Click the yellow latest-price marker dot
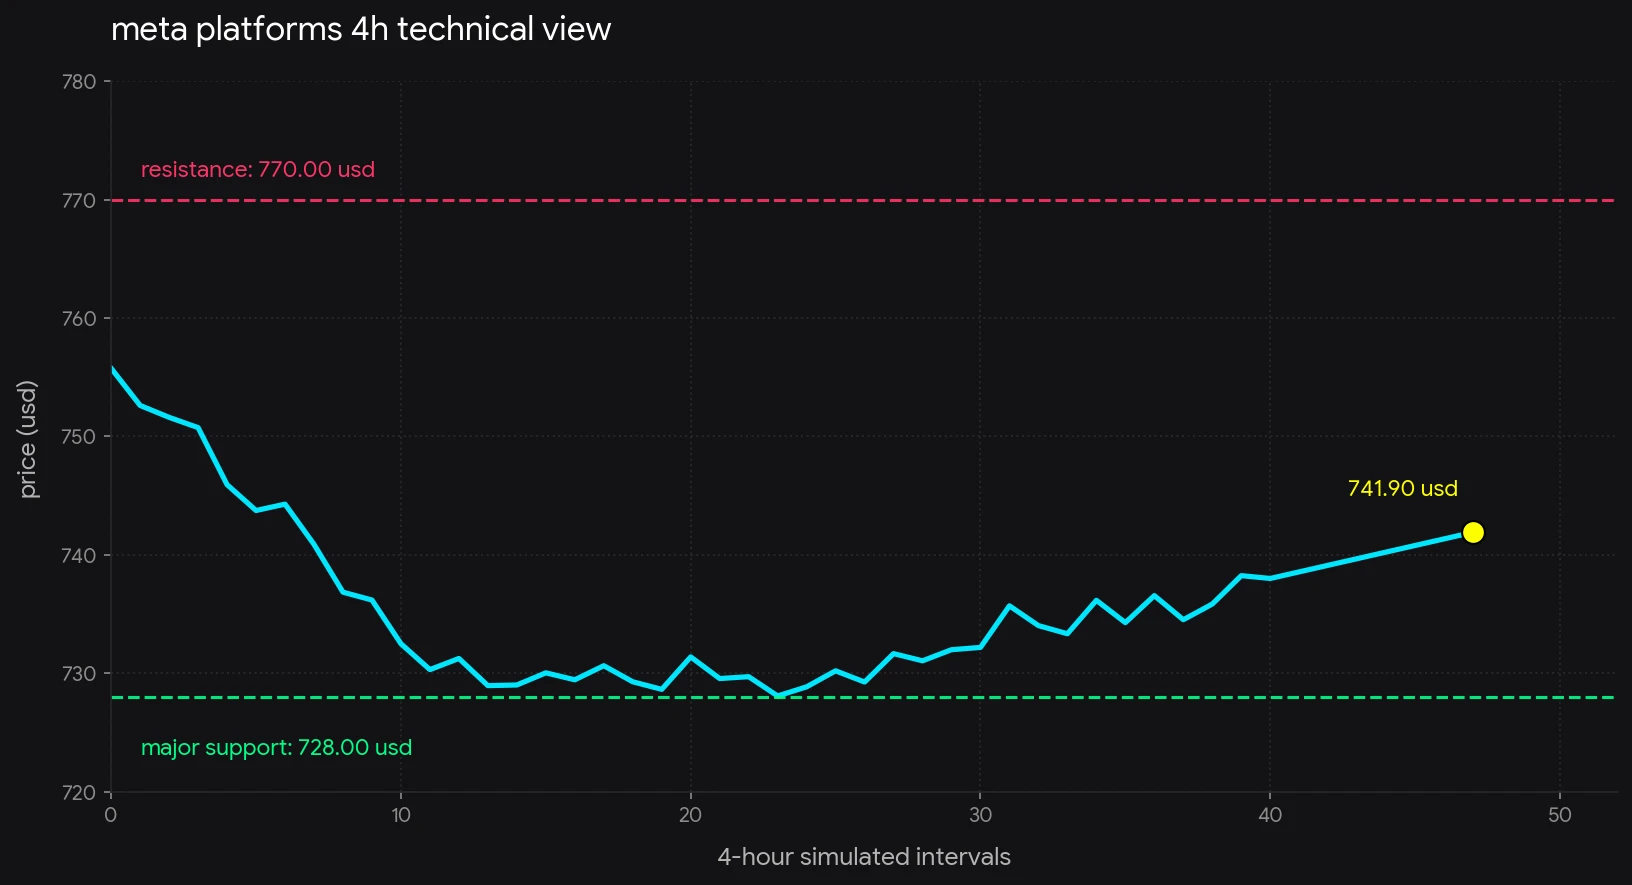 (x=1473, y=532)
